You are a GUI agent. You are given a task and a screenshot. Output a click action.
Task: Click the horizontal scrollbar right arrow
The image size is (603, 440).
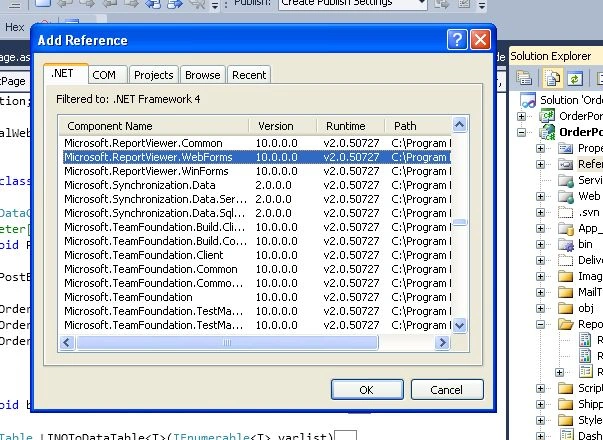coord(442,342)
